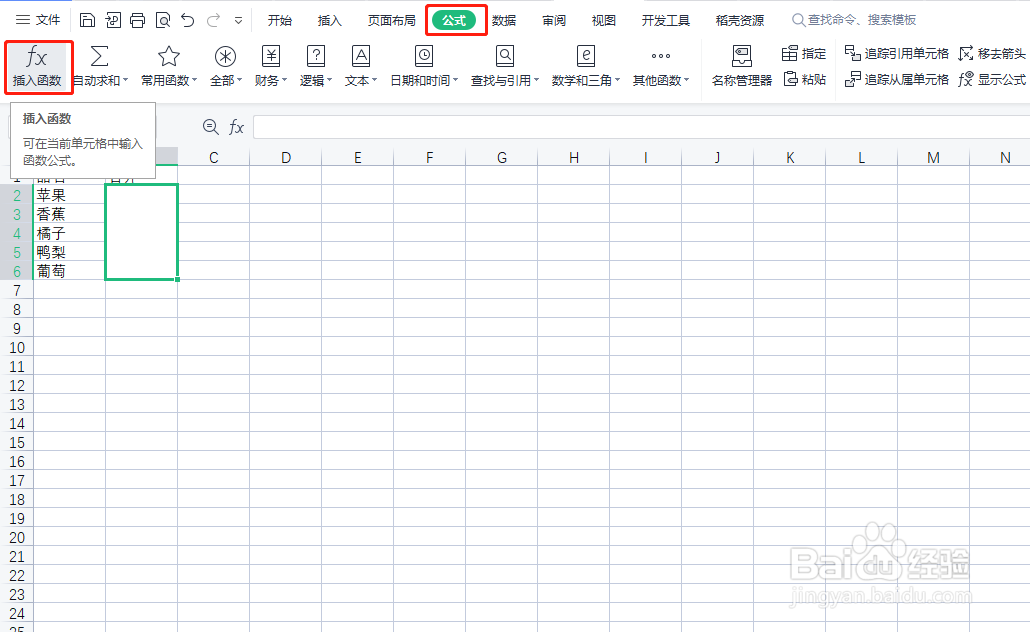1030x632 pixels.
Task: Click the cell containing 鸭梨
Action: click(x=69, y=252)
